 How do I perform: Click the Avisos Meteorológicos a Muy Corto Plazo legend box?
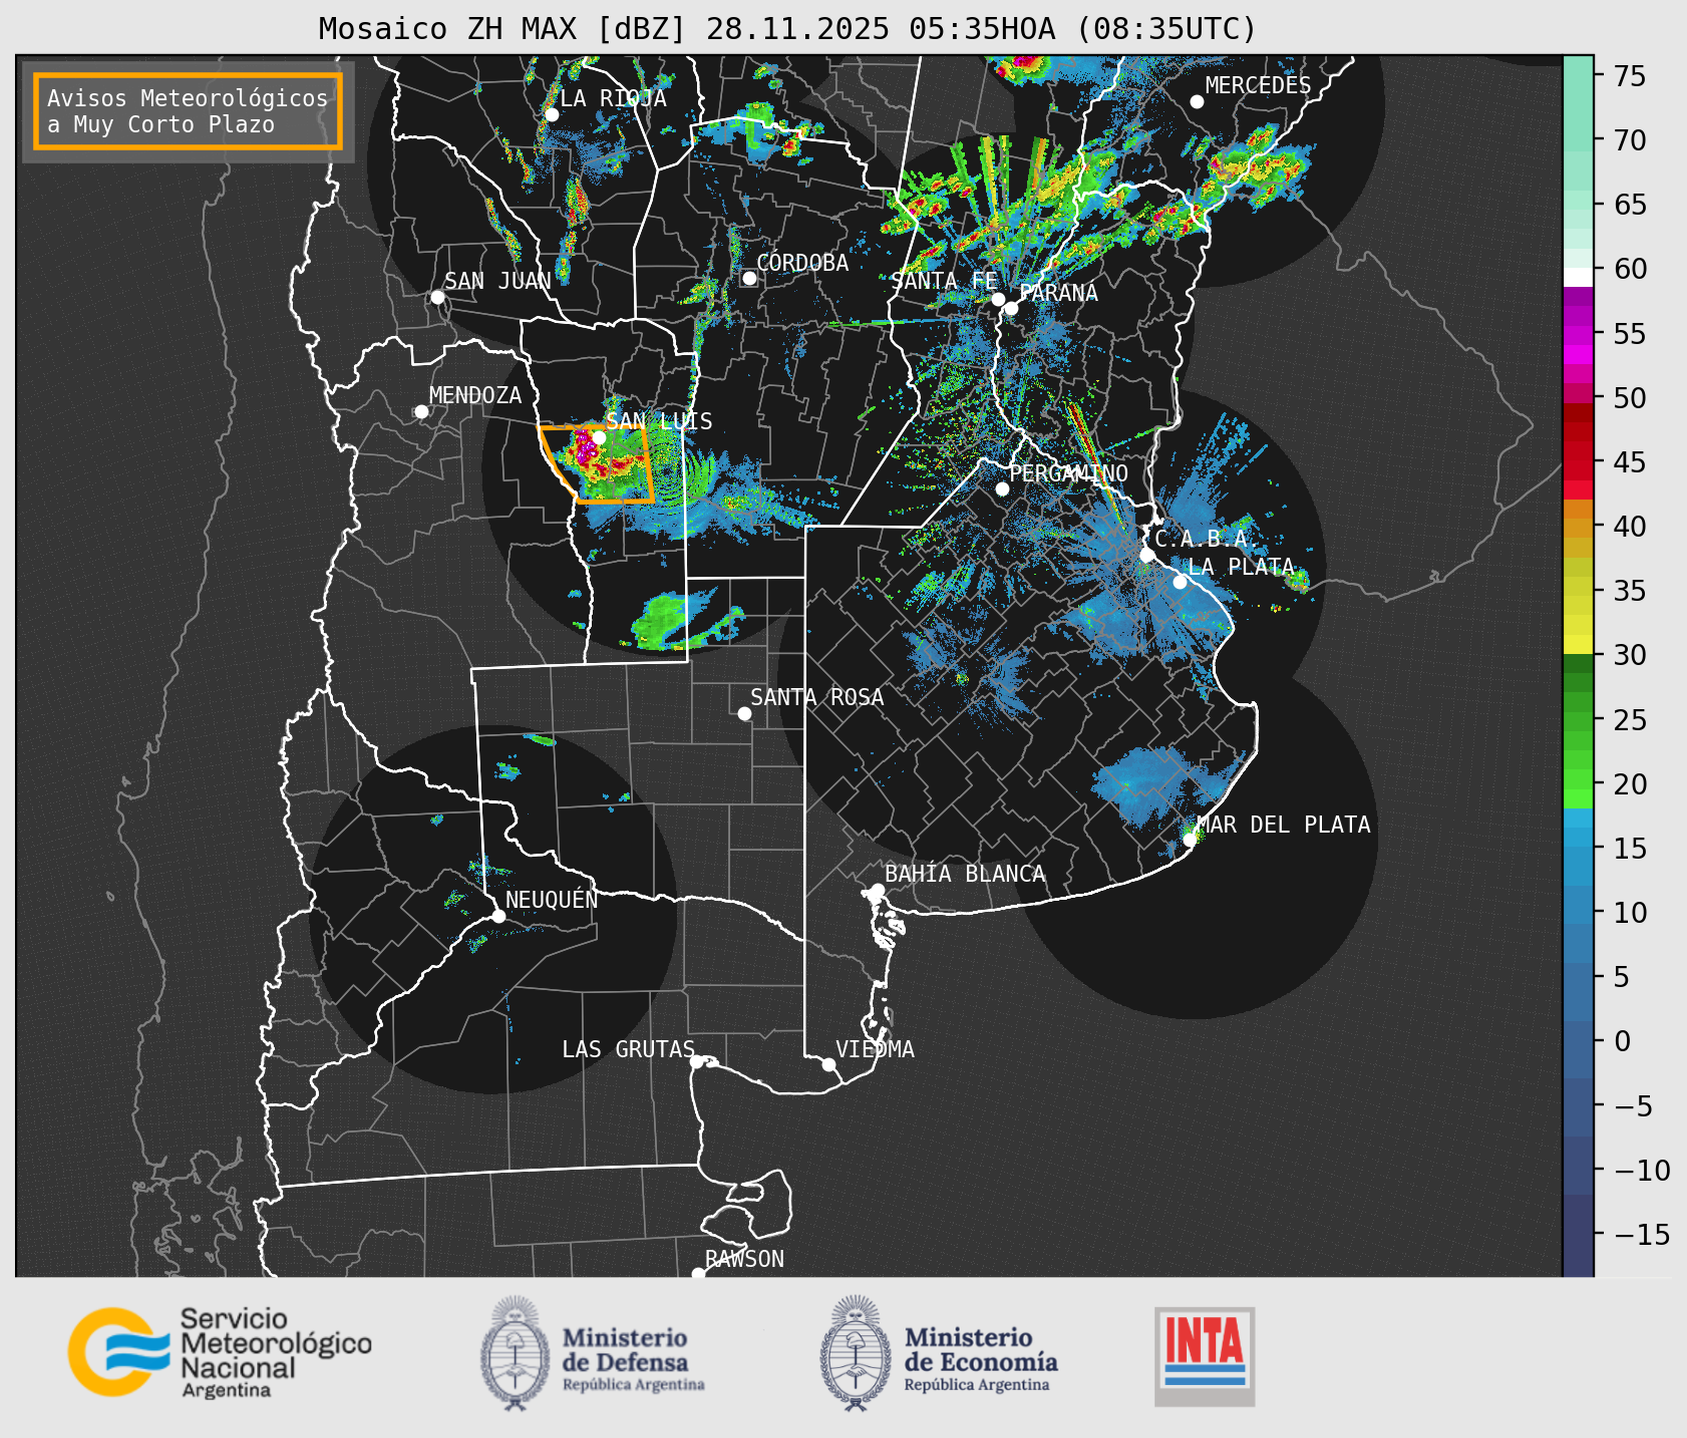[188, 111]
